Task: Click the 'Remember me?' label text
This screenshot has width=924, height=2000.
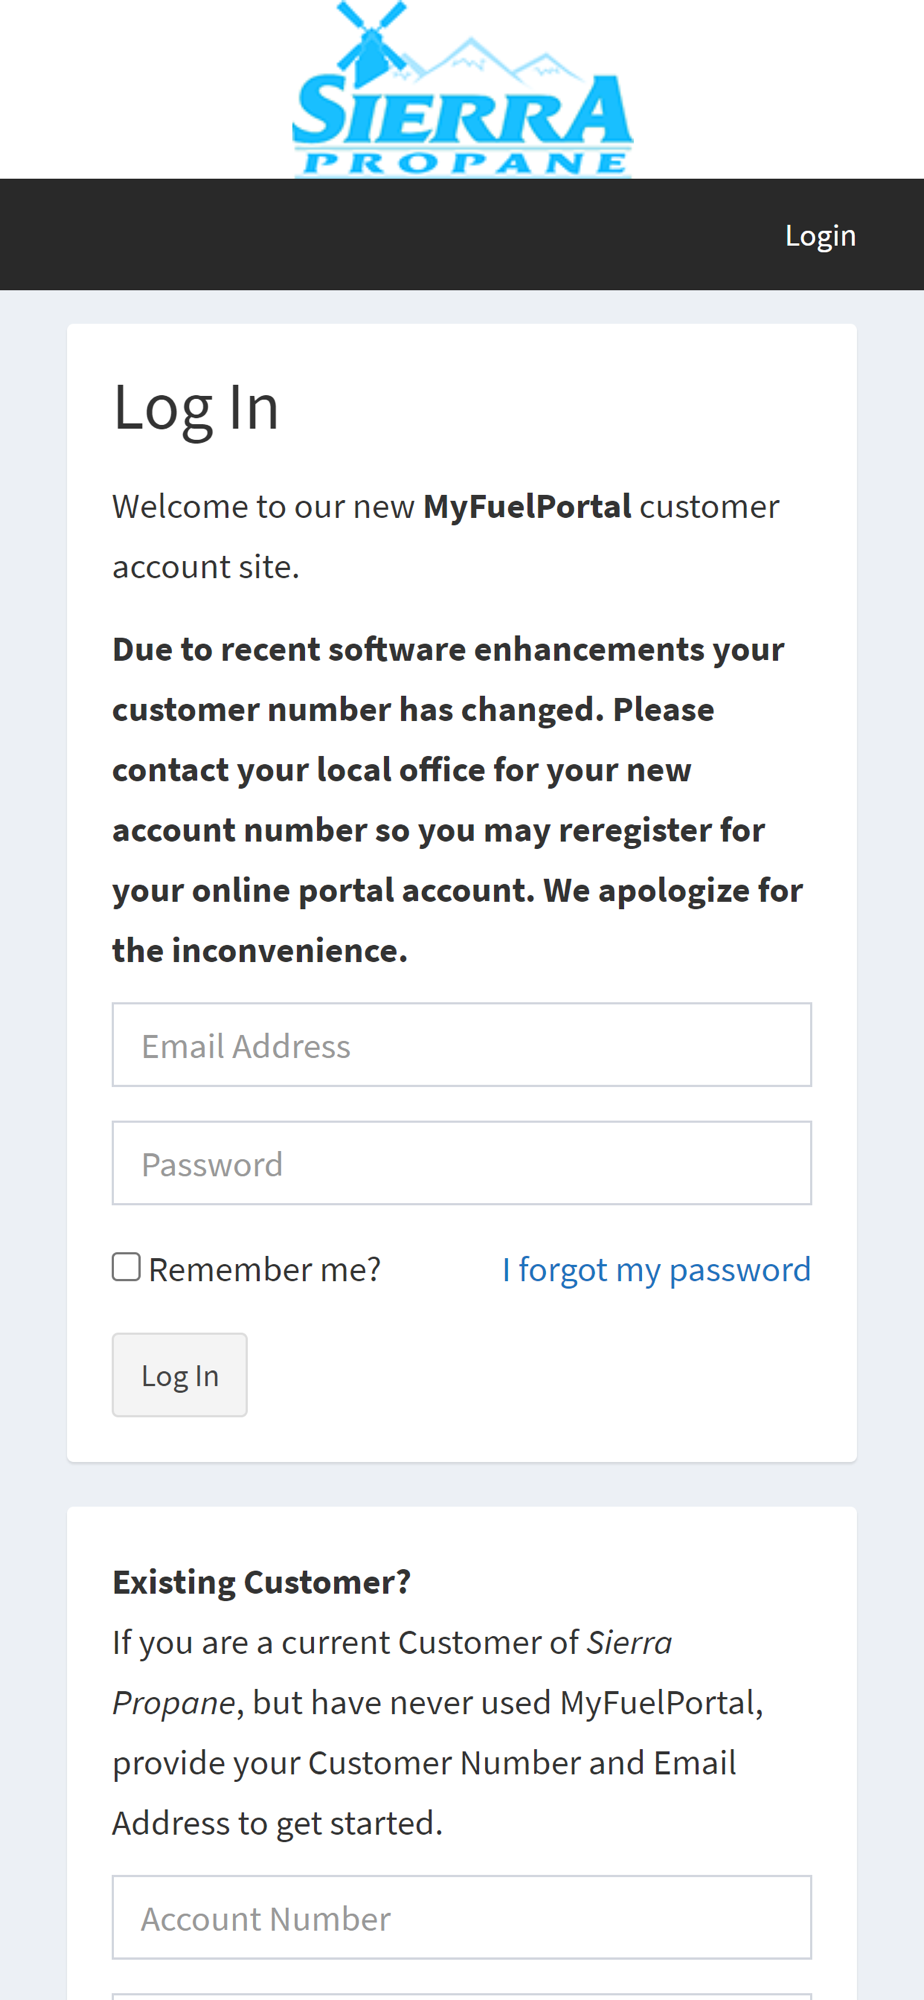Action: [265, 1269]
